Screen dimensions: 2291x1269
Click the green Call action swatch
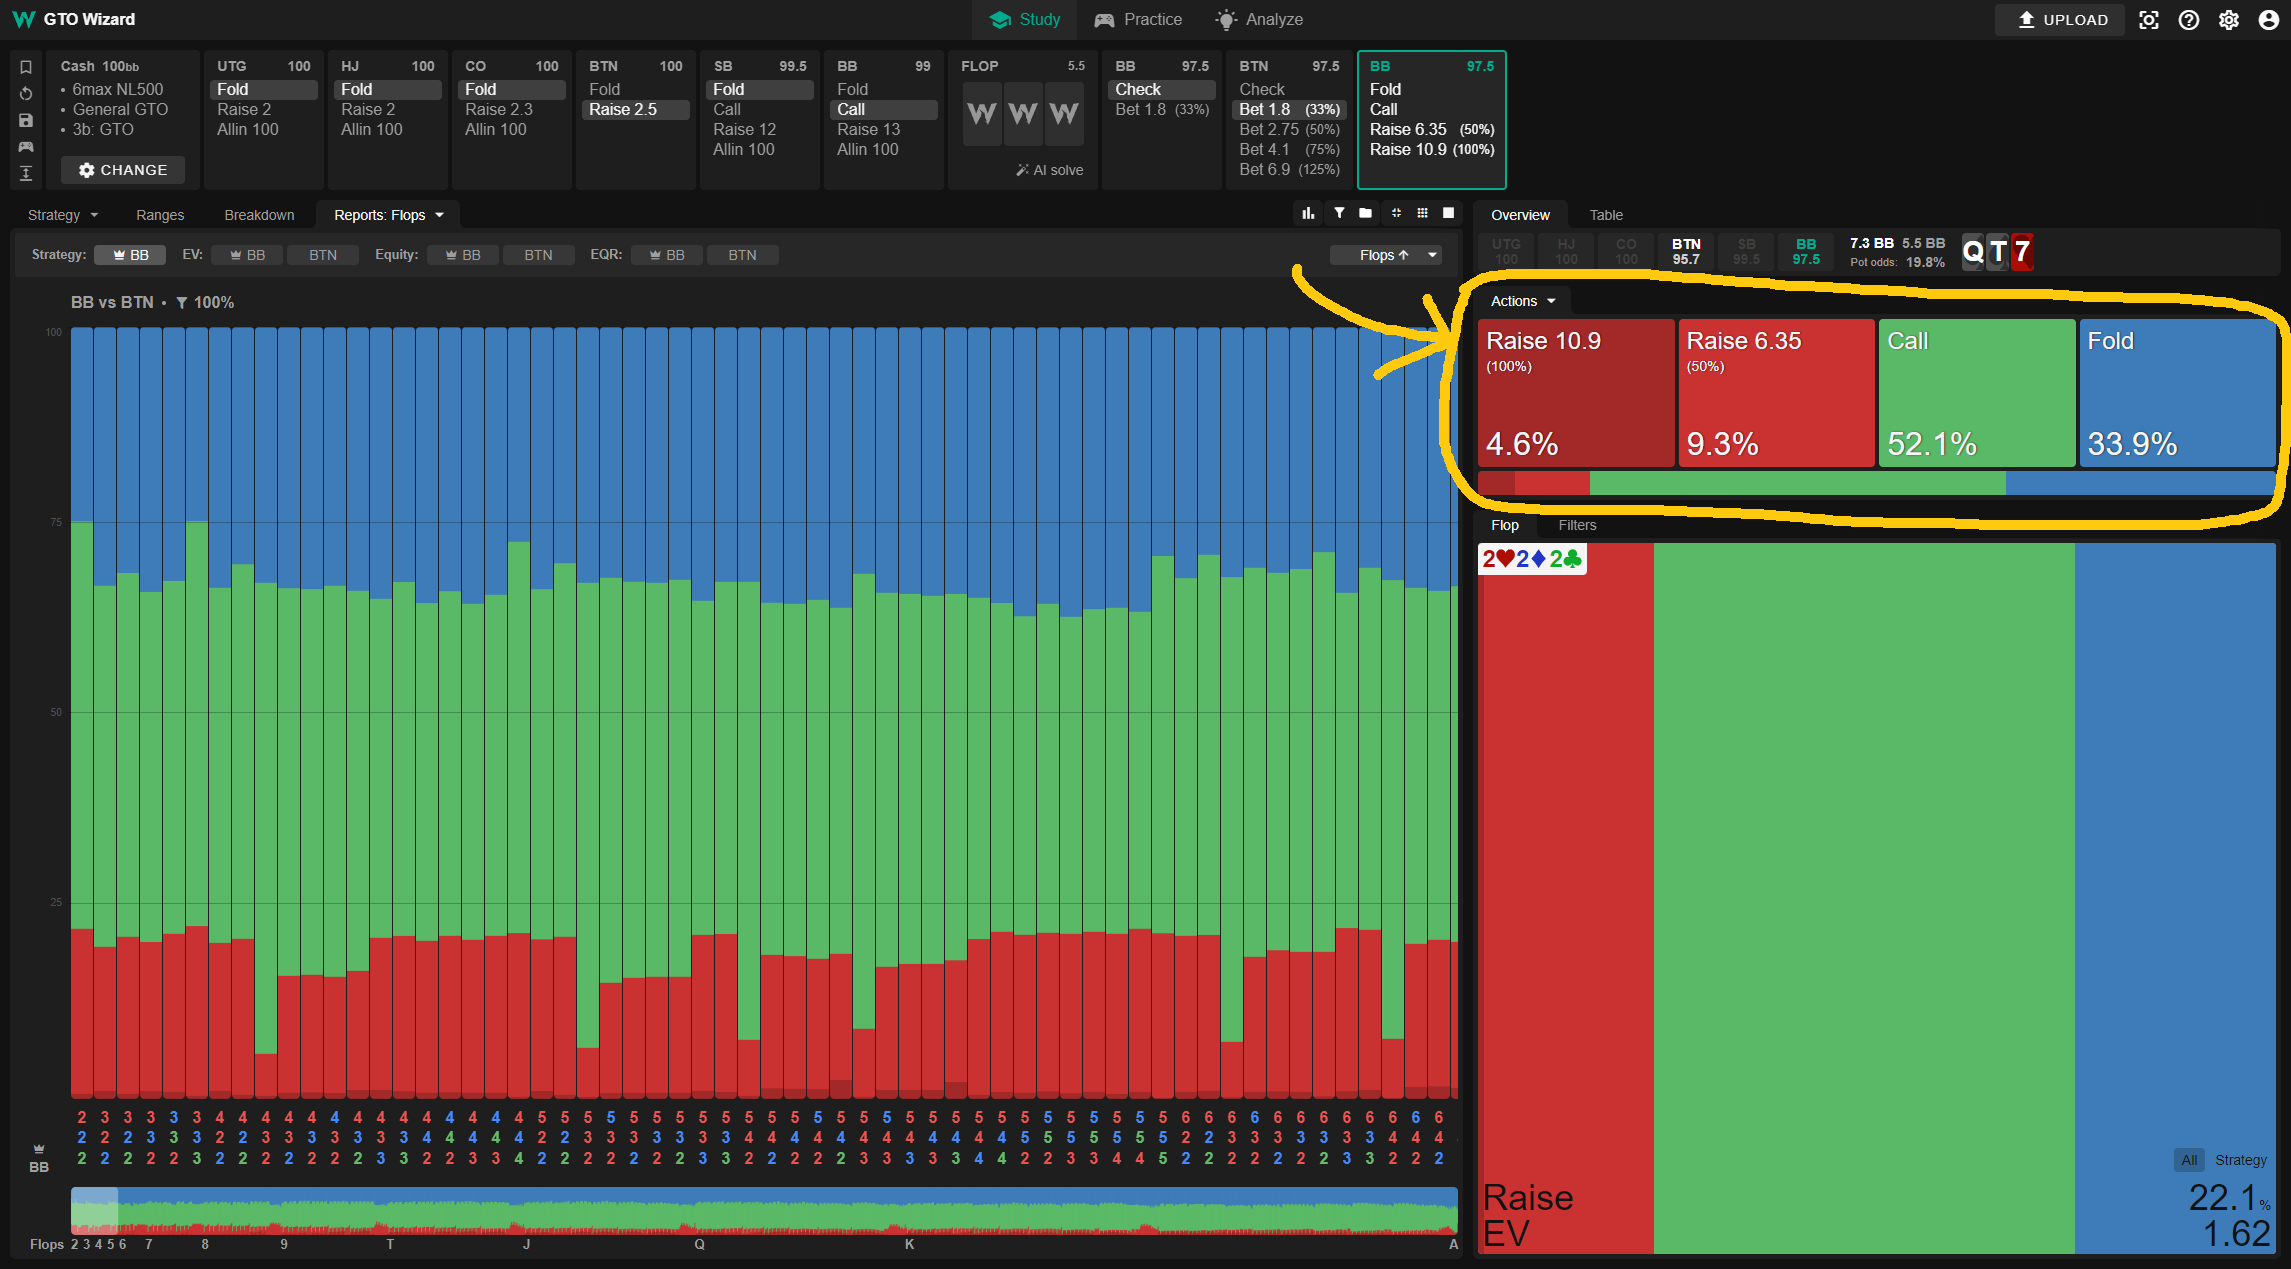tap(1976, 393)
